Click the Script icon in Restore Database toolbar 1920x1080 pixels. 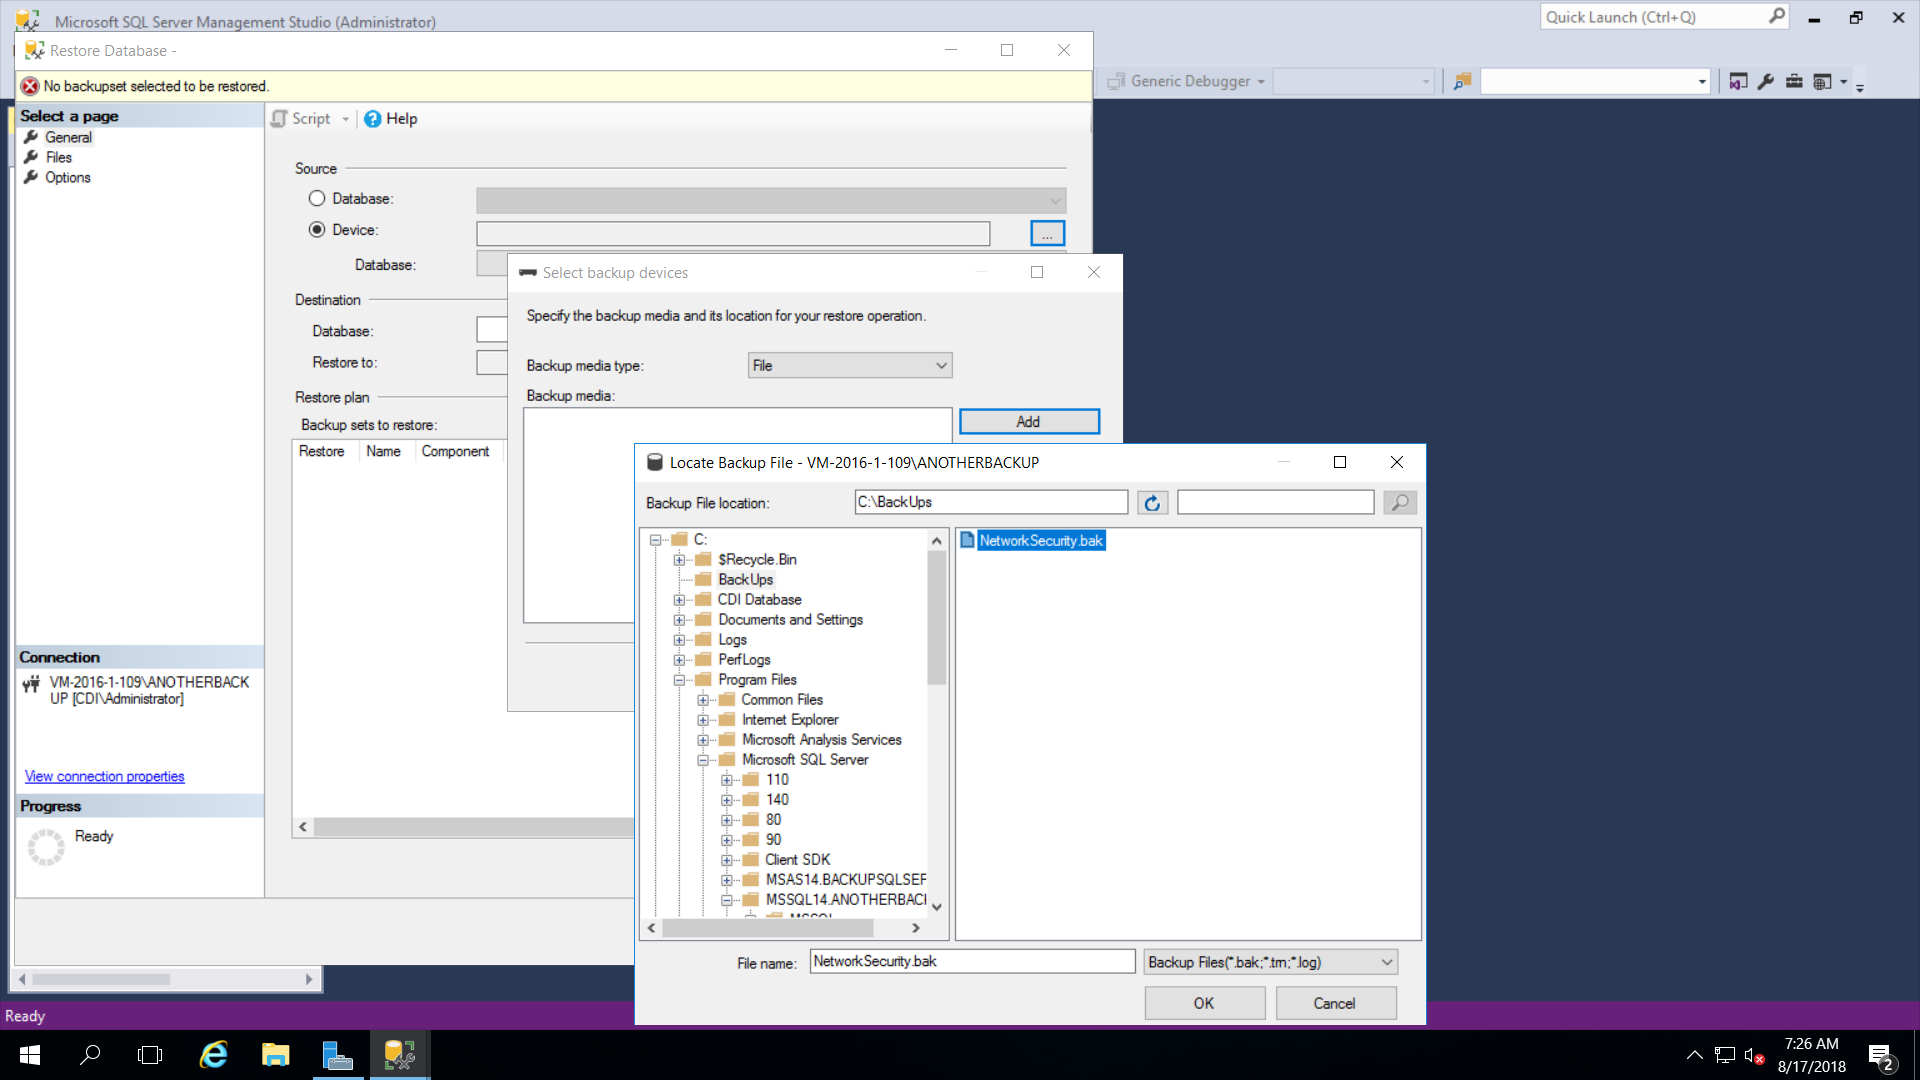[280, 119]
